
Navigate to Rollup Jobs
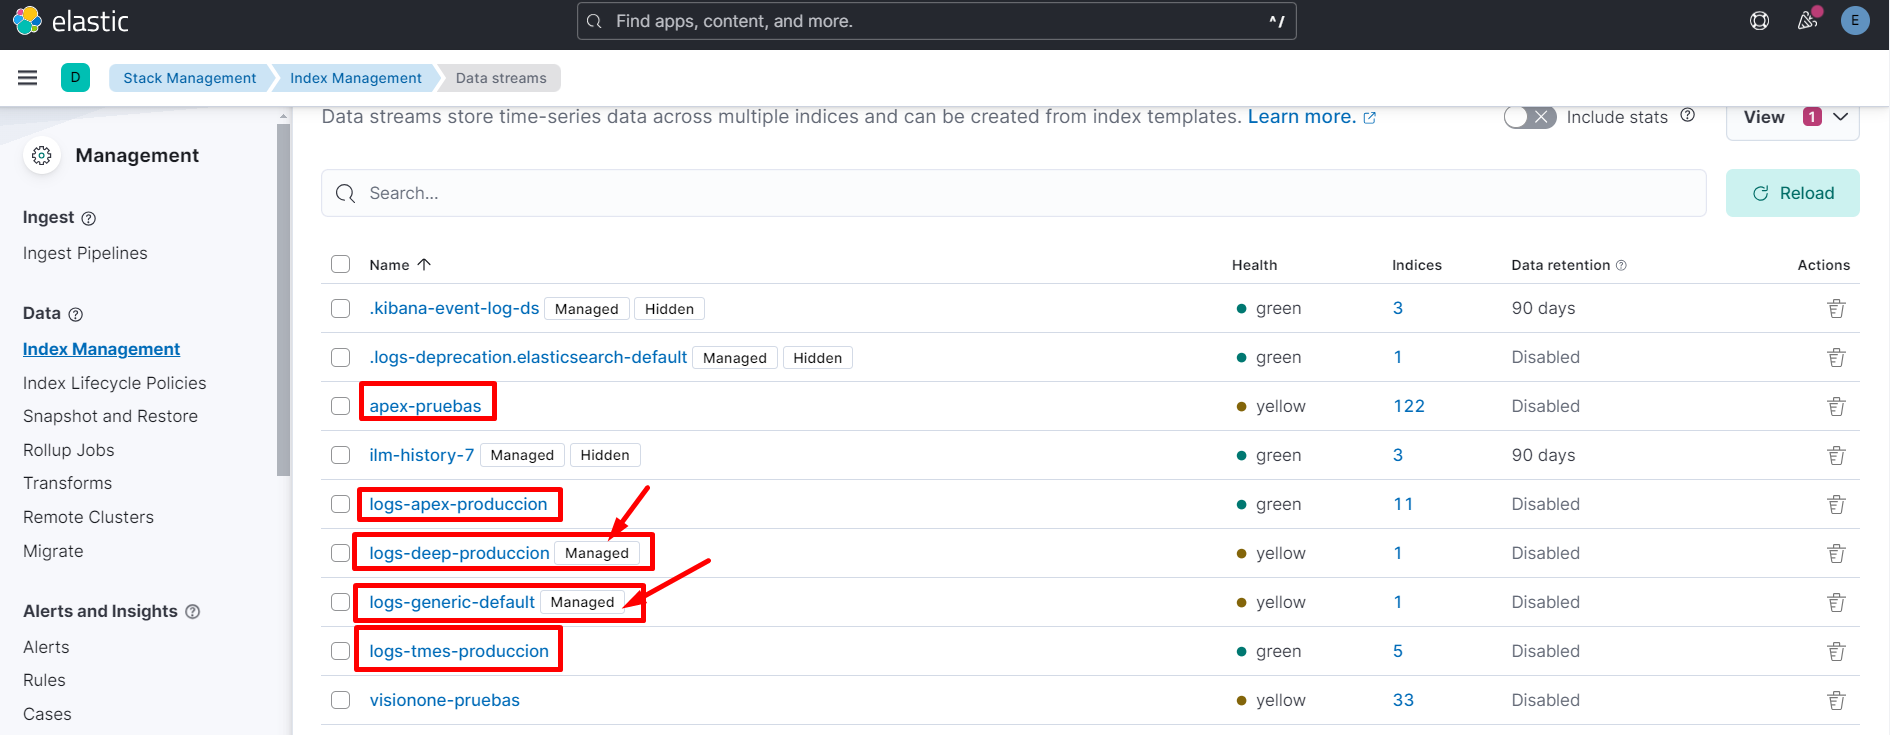click(x=69, y=450)
